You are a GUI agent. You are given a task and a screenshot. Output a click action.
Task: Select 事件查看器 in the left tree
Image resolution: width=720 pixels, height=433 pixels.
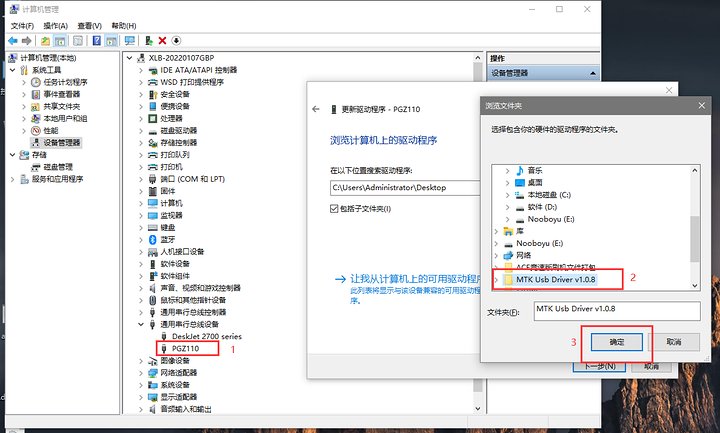(x=62, y=94)
